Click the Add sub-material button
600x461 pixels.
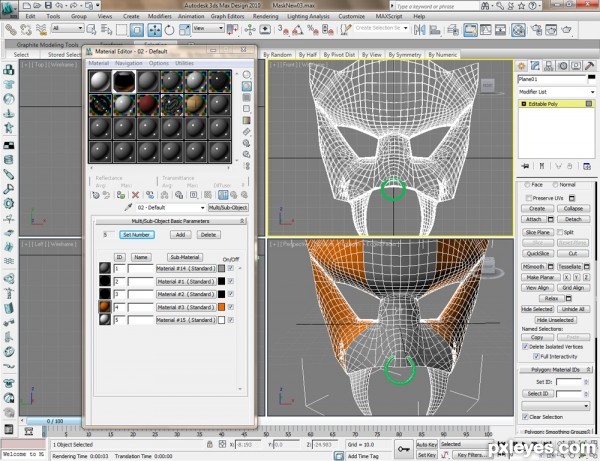click(180, 235)
